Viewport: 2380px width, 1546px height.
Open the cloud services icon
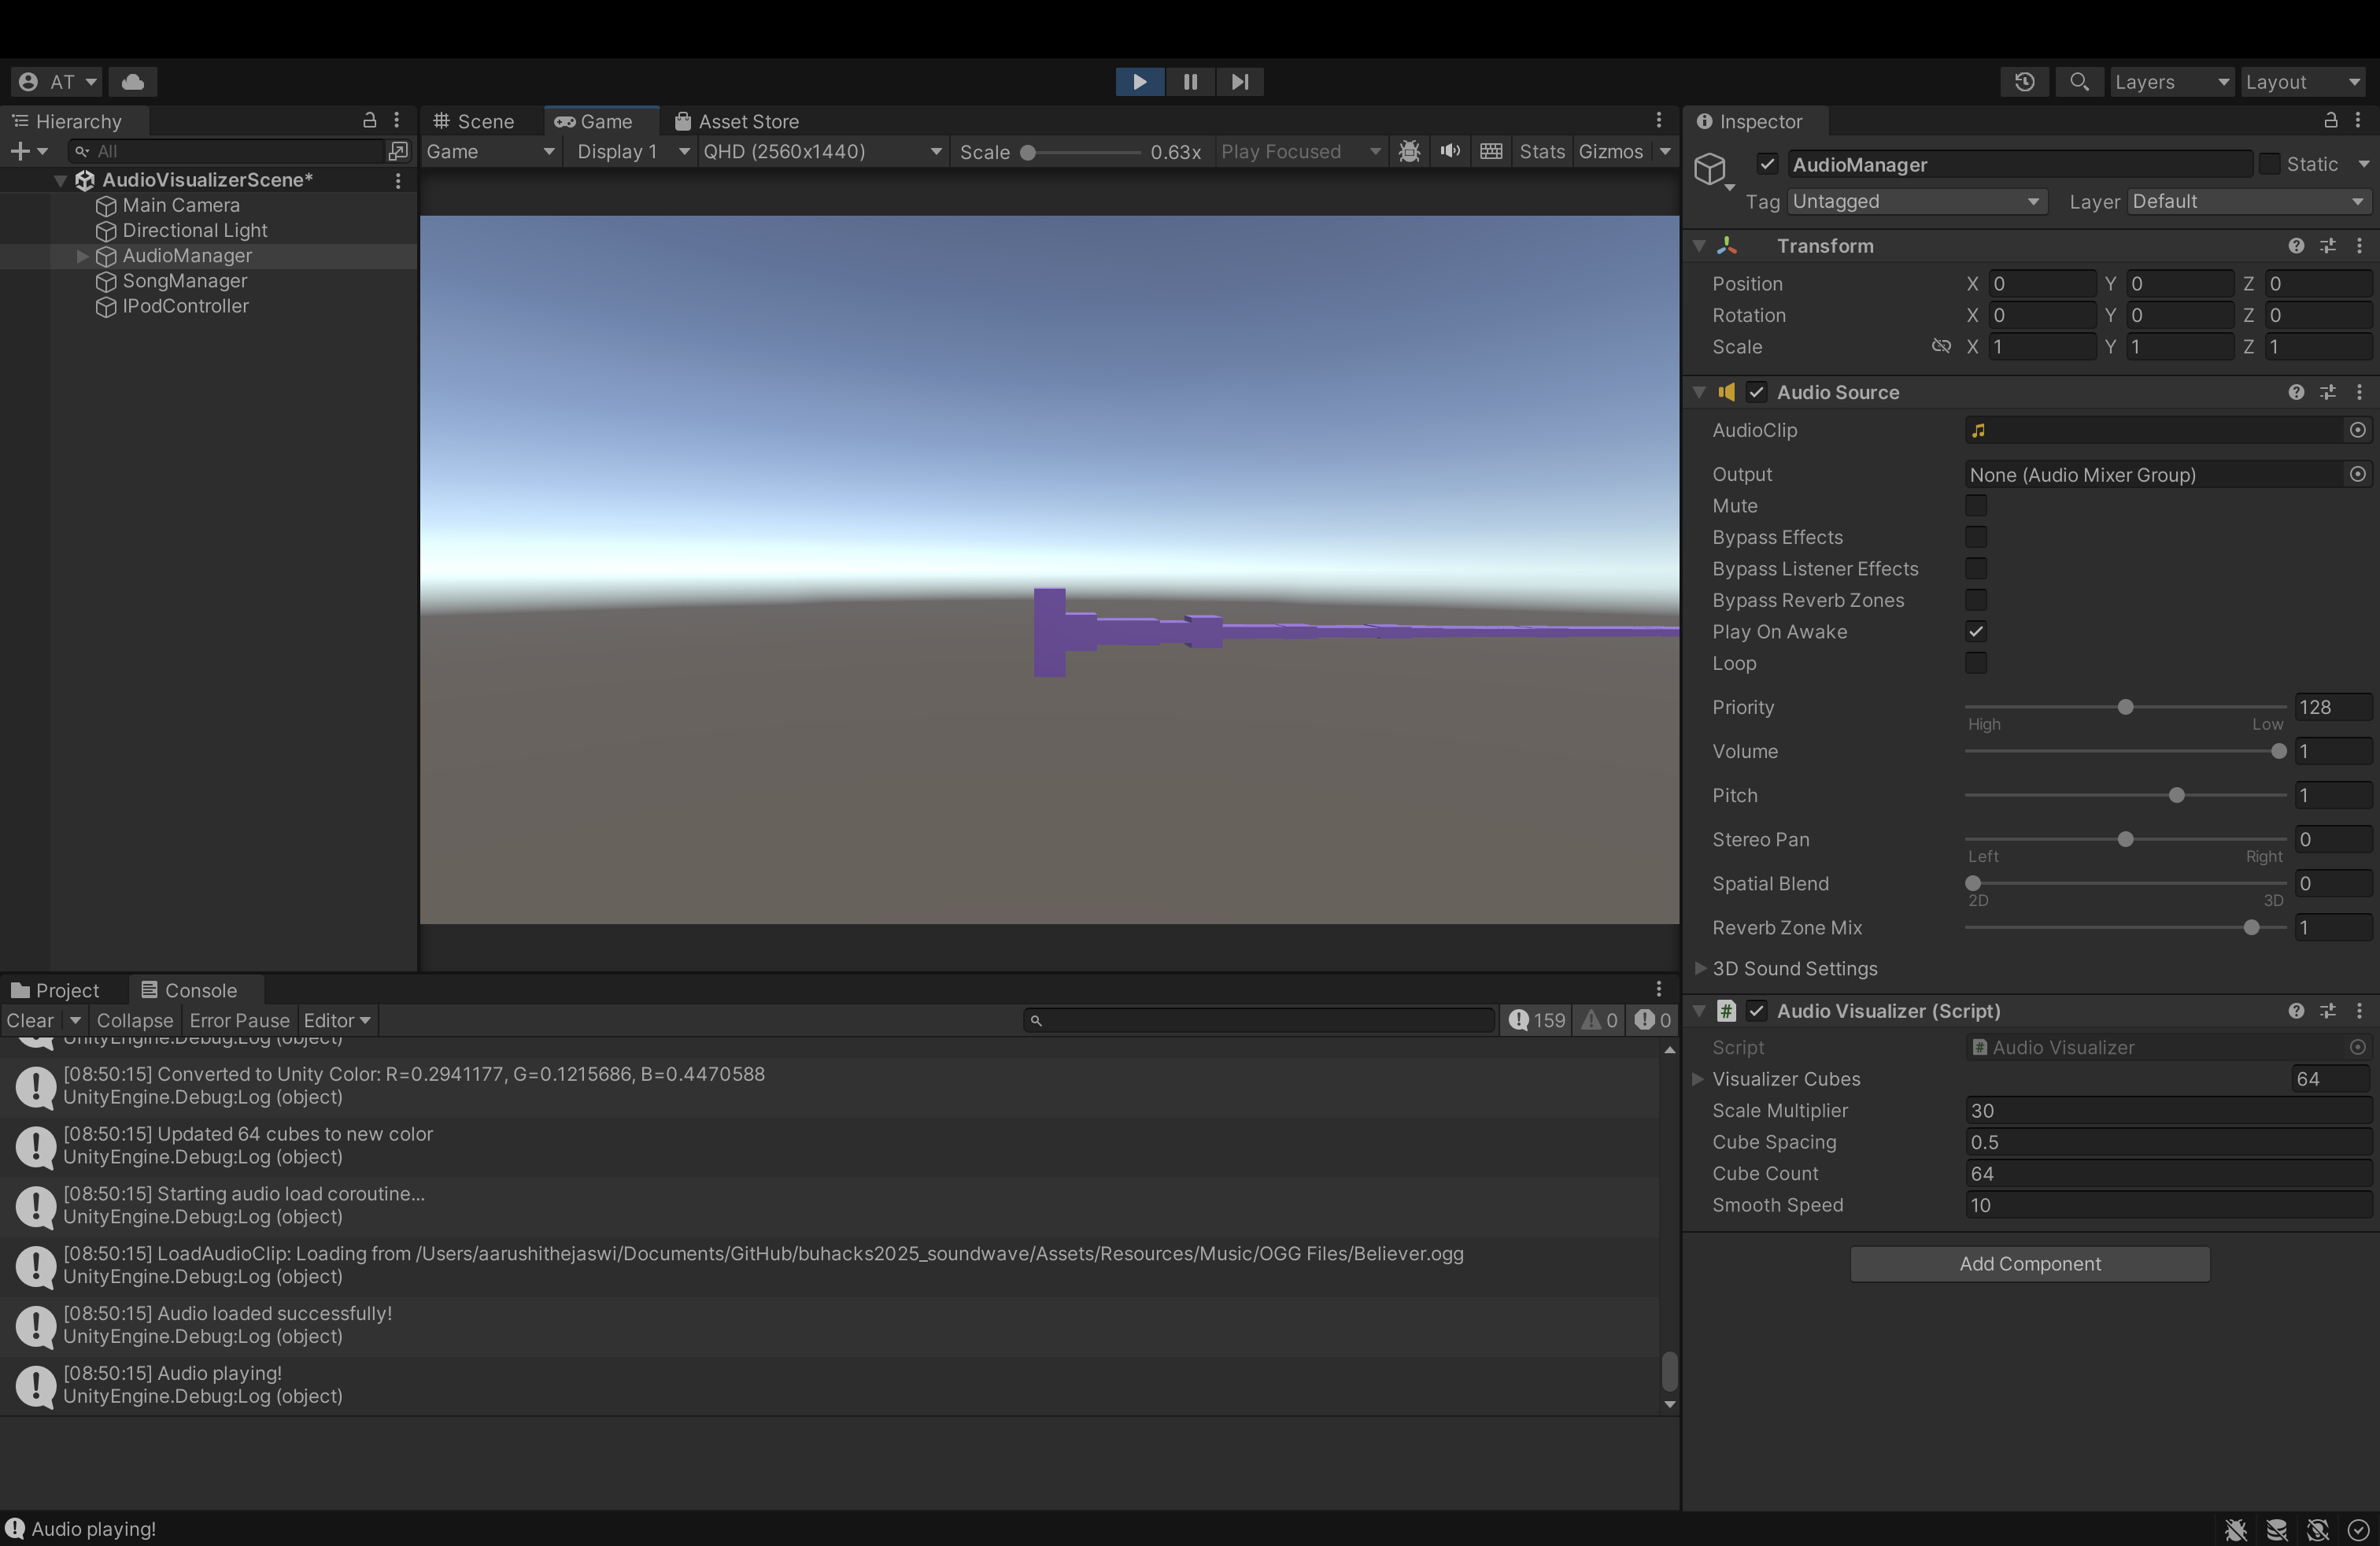tap(133, 82)
